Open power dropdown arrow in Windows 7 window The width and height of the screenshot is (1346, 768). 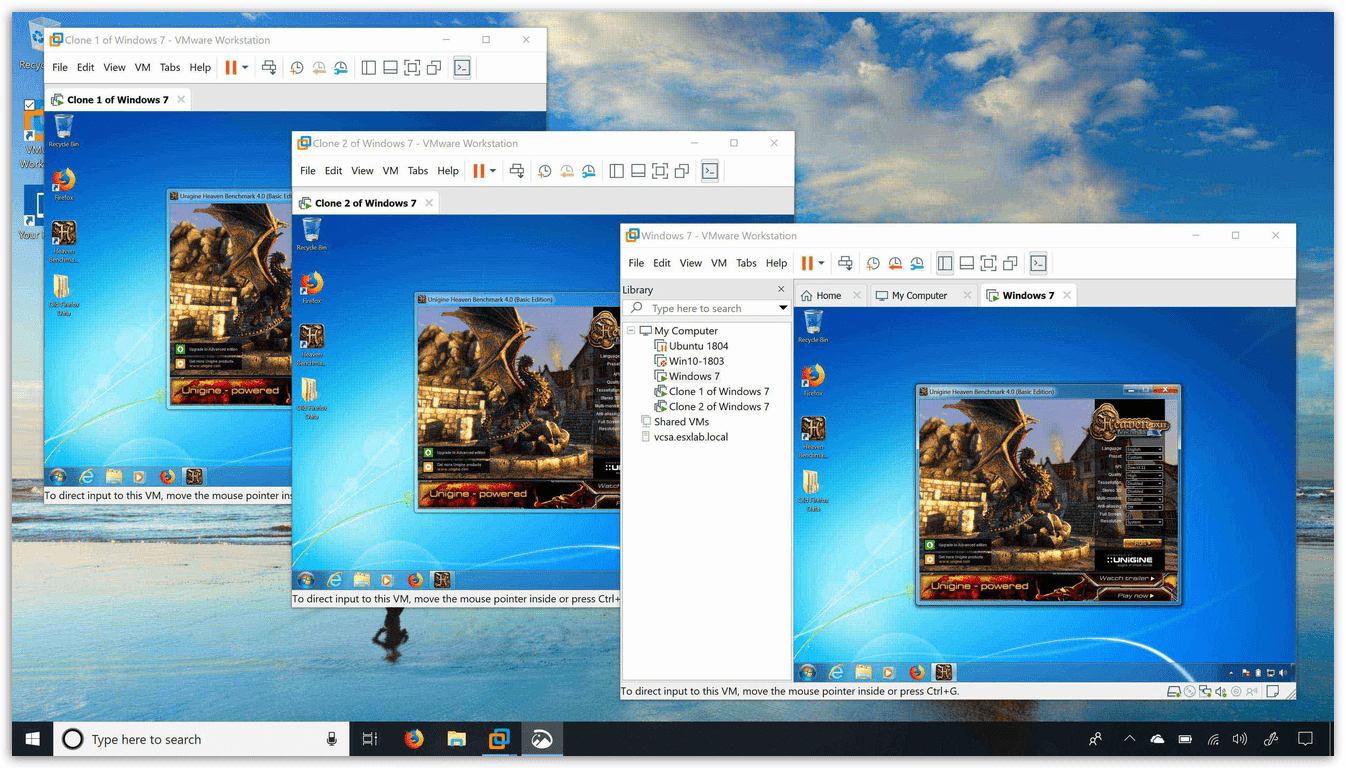coord(822,263)
